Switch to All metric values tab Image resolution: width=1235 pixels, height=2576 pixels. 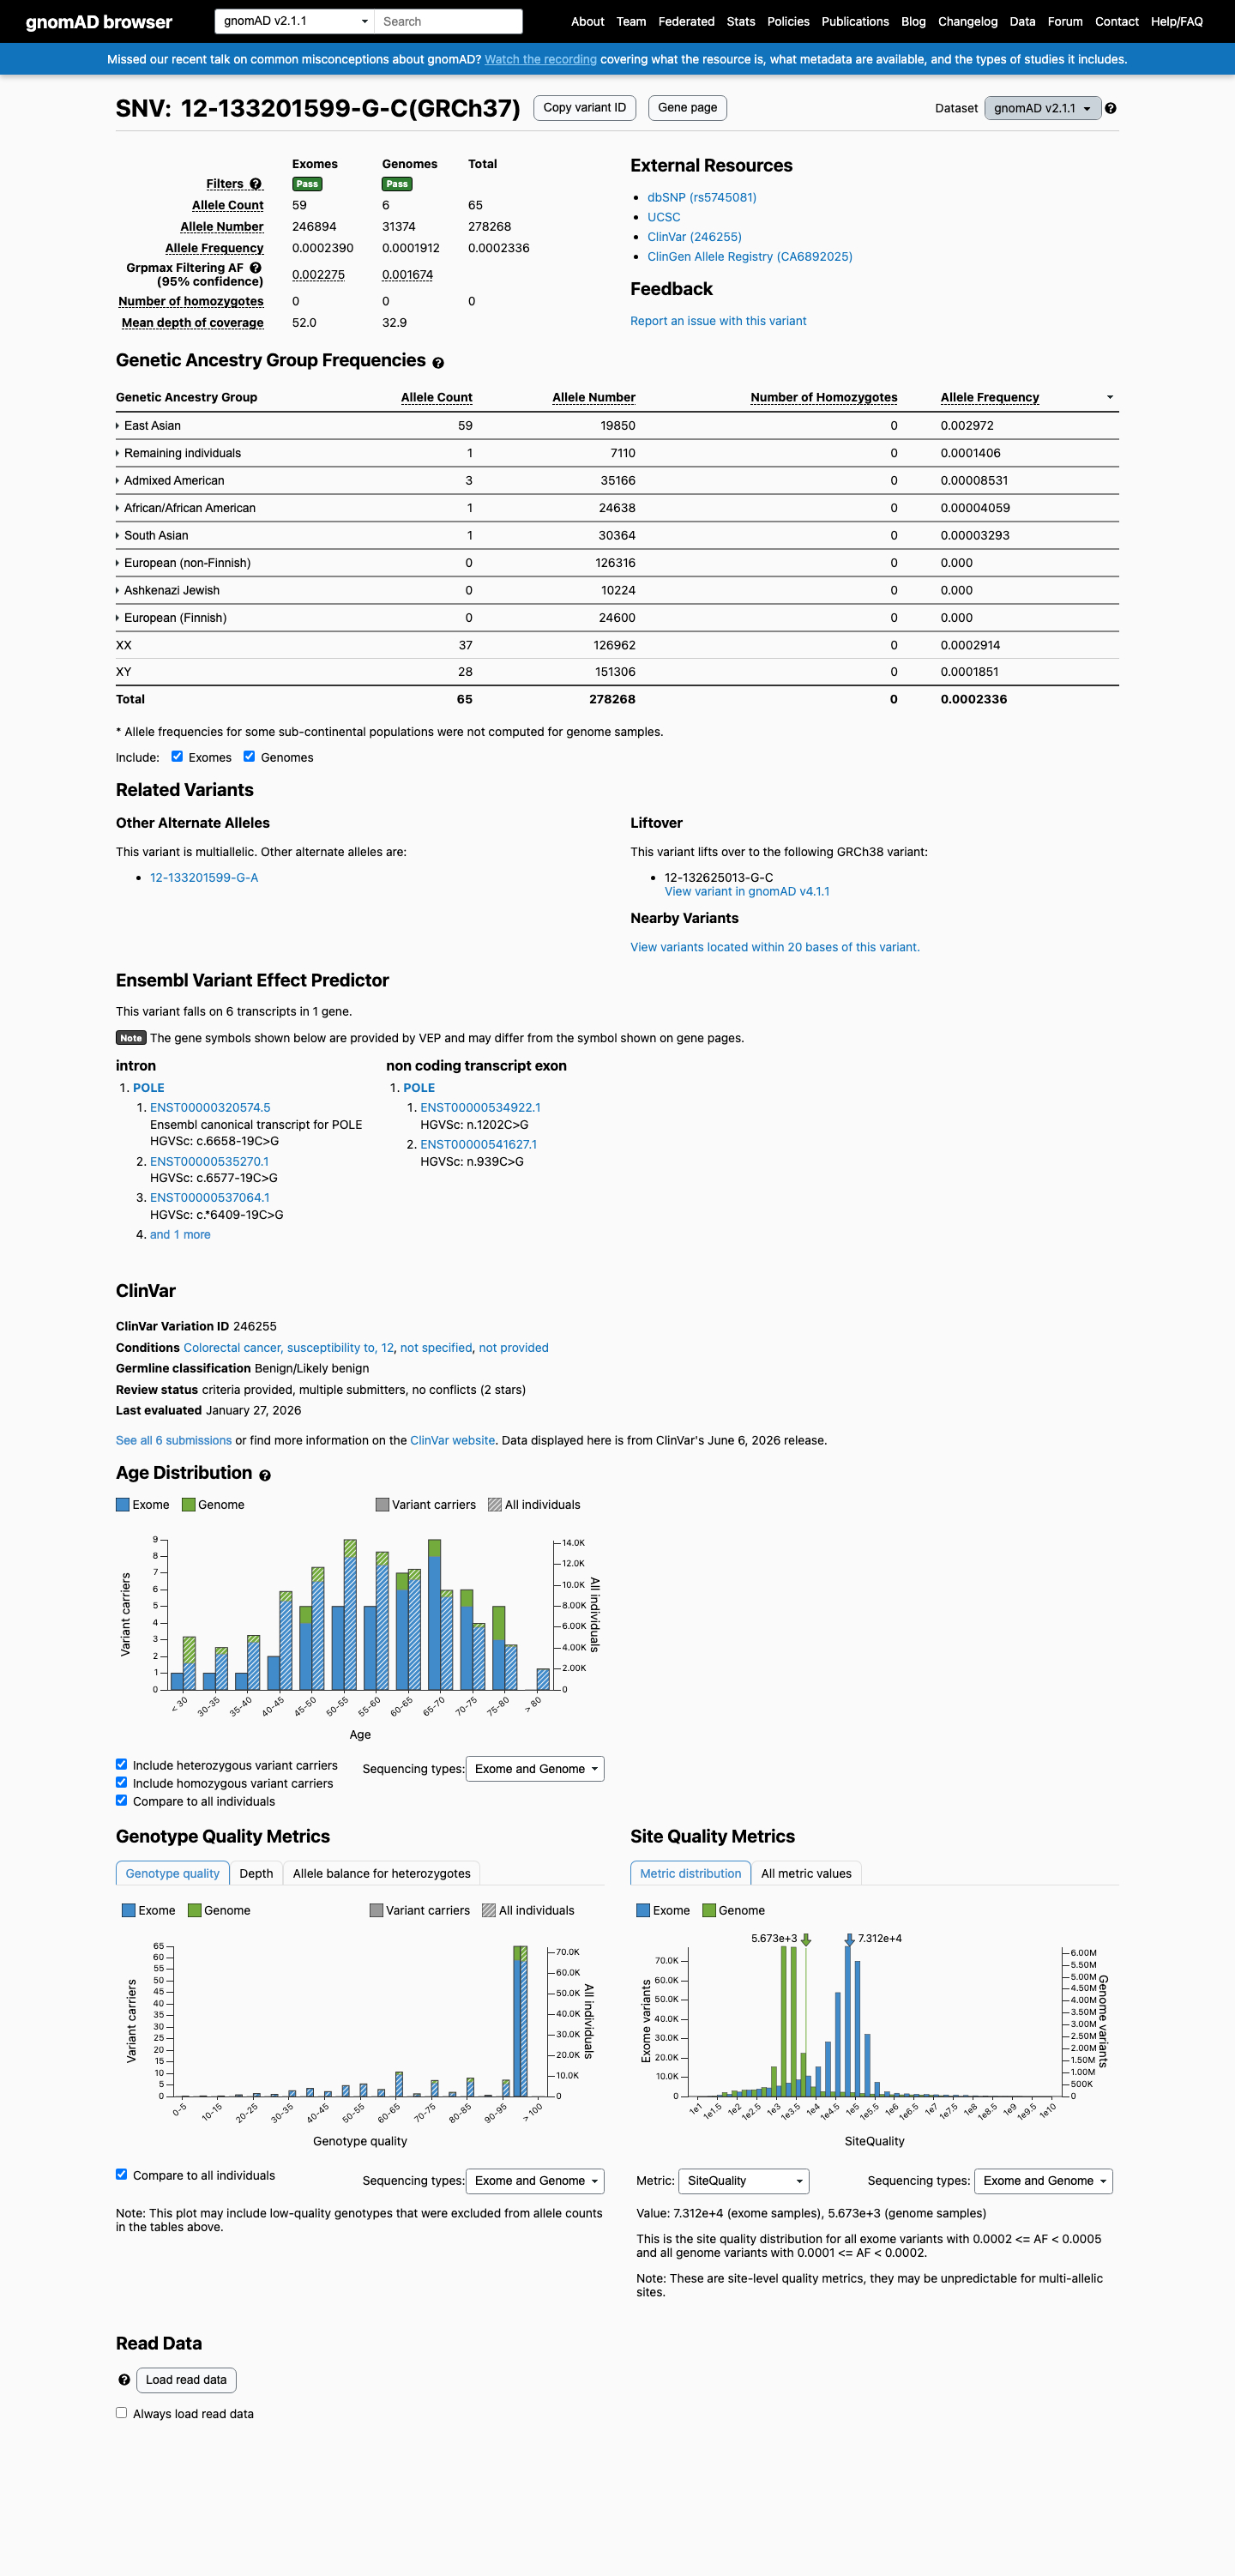806,1873
